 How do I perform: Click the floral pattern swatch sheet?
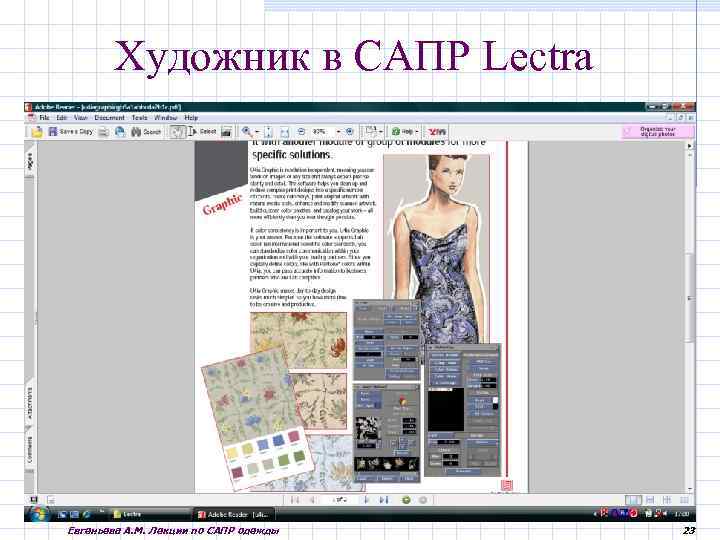click(257, 417)
